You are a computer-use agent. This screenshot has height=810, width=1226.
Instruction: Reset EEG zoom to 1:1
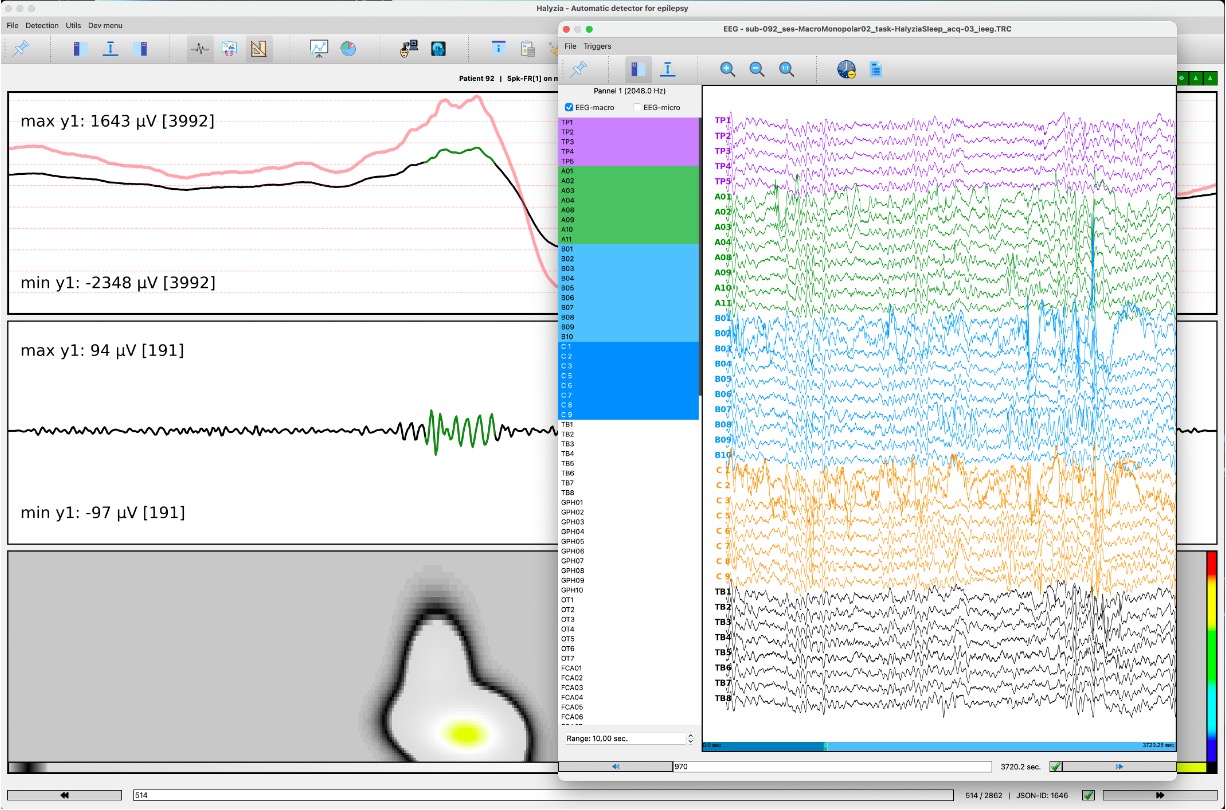(787, 69)
